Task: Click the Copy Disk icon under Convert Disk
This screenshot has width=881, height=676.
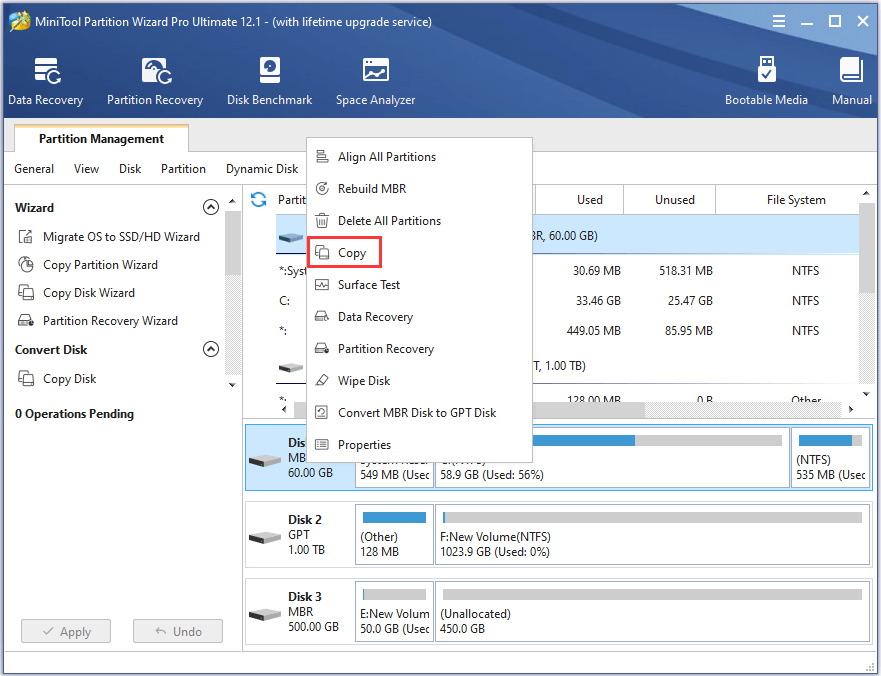Action: 25,378
